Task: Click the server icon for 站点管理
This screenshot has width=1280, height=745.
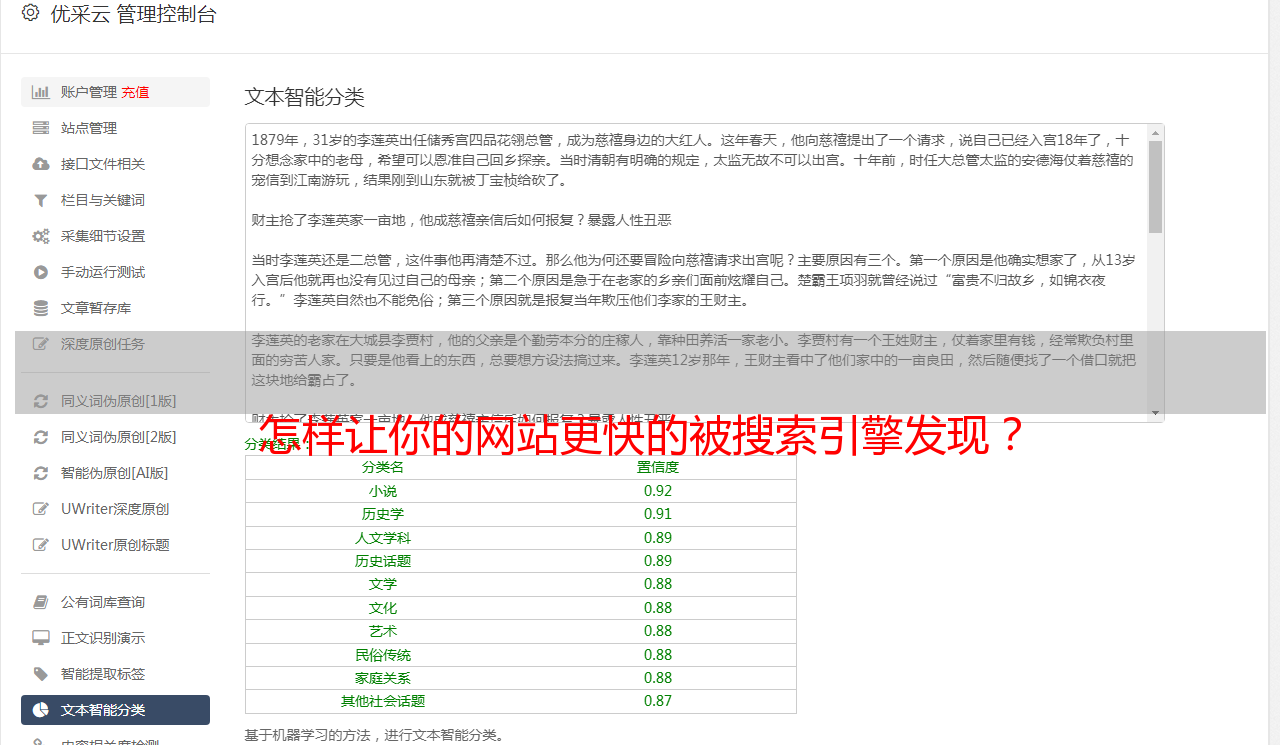Action: pyautogui.click(x=41, y=128)
